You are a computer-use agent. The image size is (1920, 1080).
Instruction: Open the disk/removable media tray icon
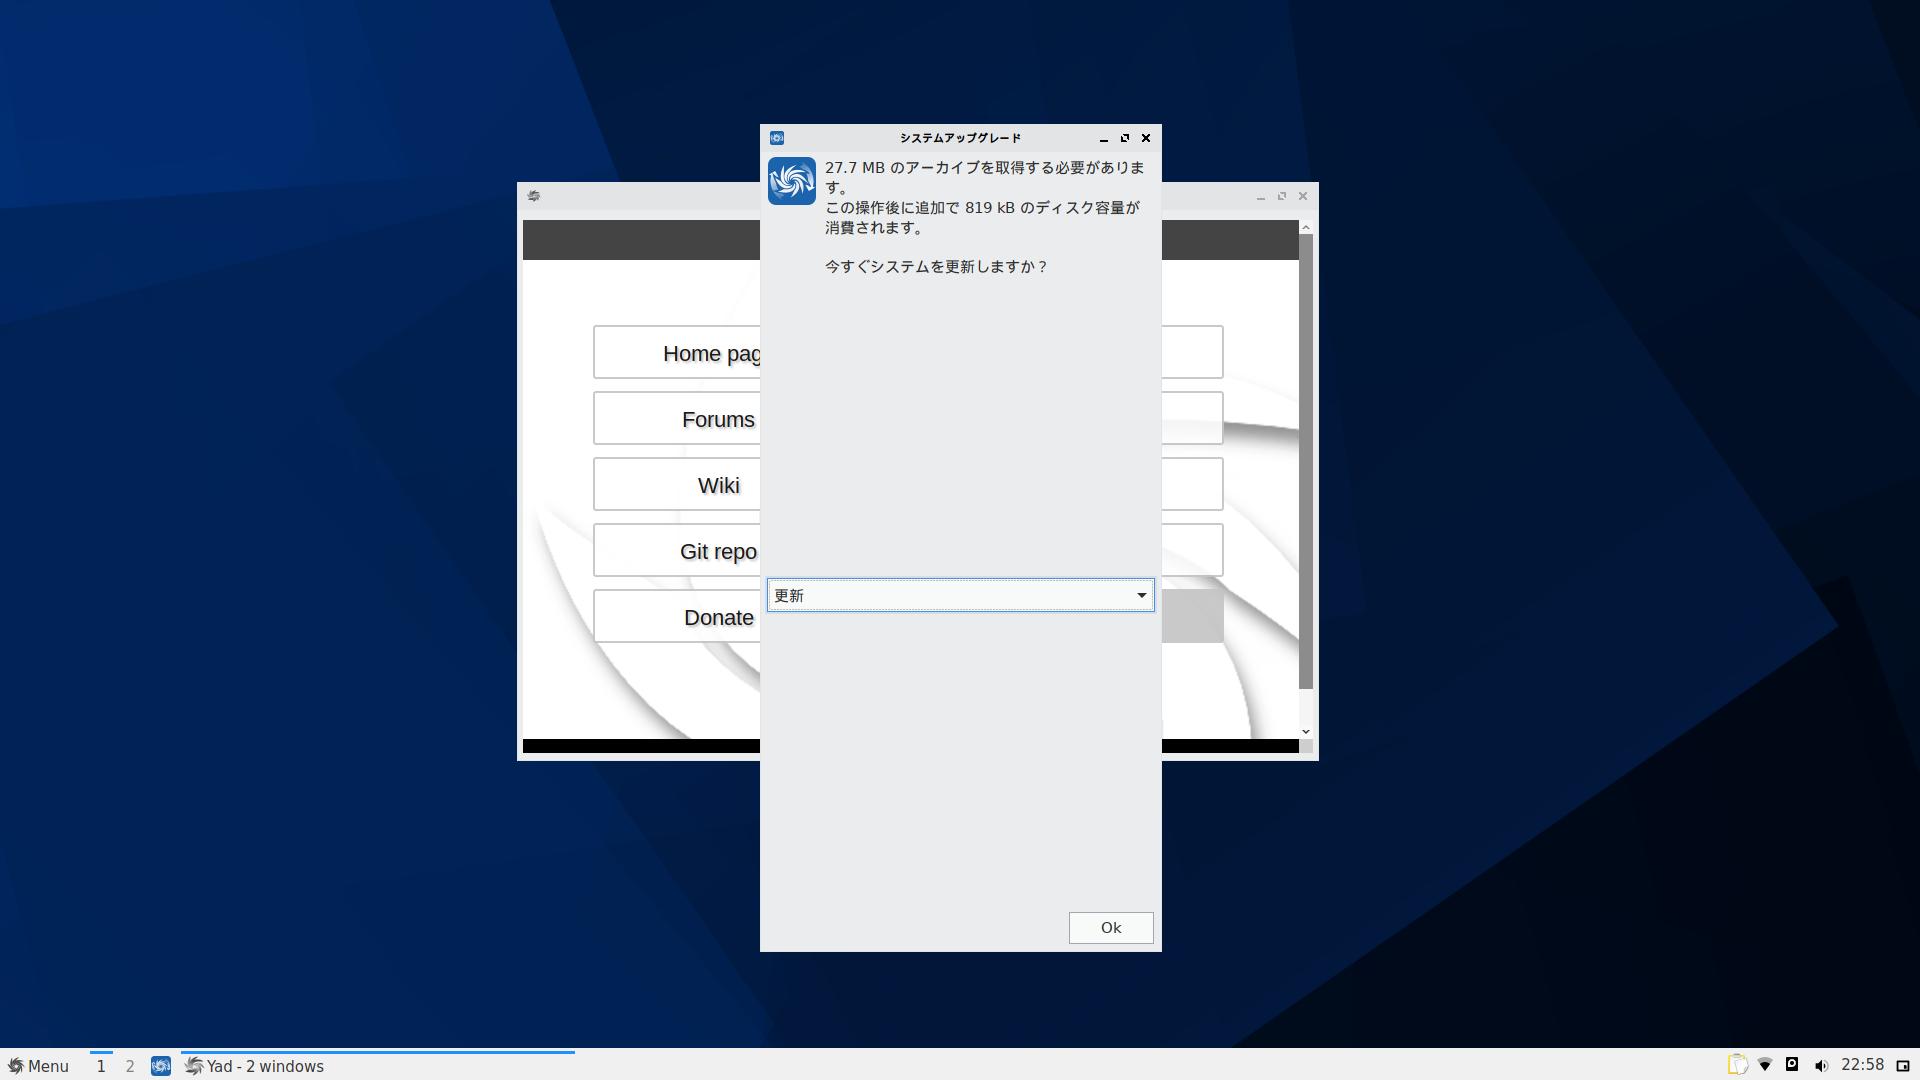point(1792,1065)
